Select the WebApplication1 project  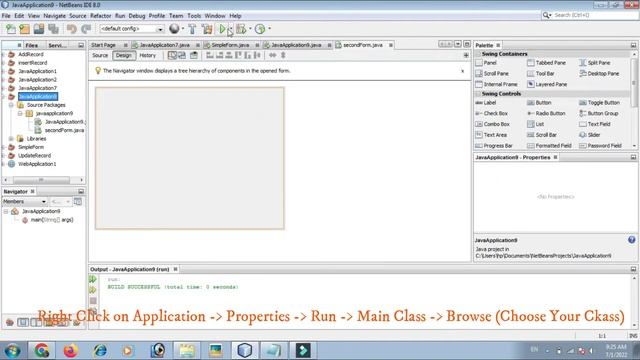37,164
